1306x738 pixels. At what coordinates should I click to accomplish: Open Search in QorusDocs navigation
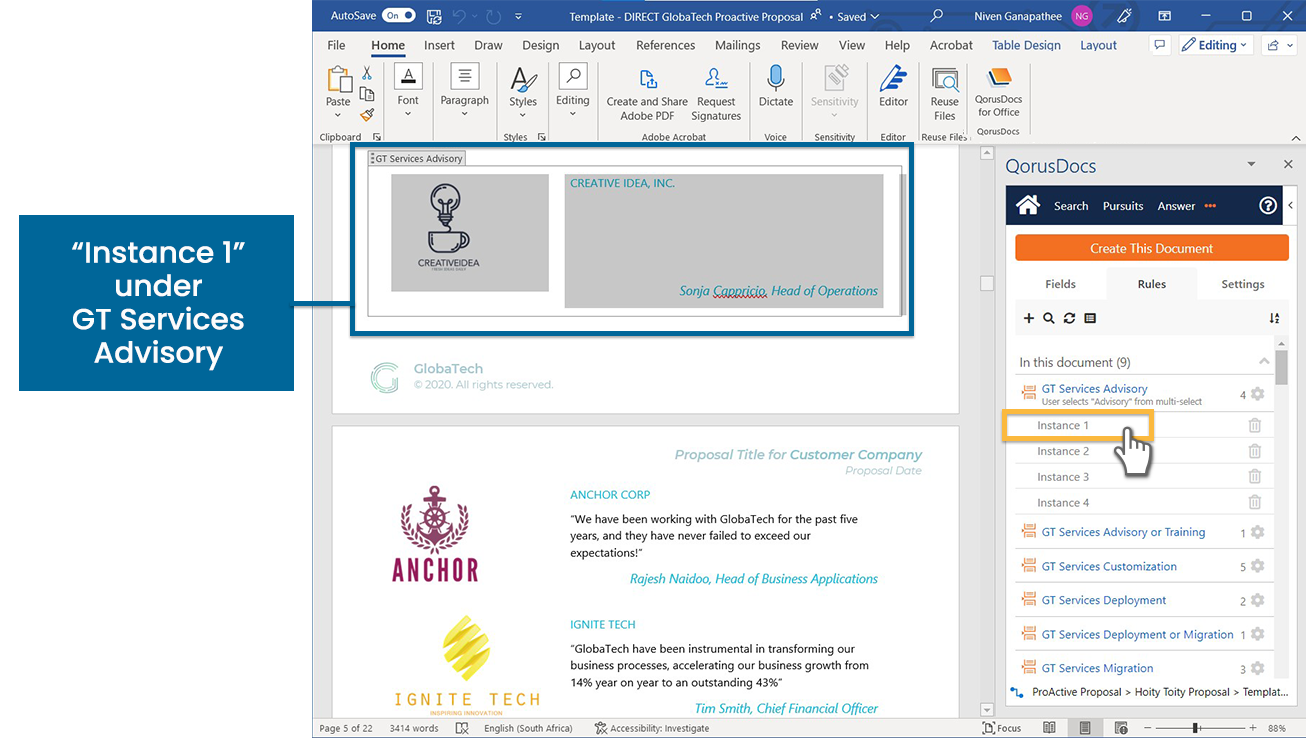click(x=1071, y=206)
